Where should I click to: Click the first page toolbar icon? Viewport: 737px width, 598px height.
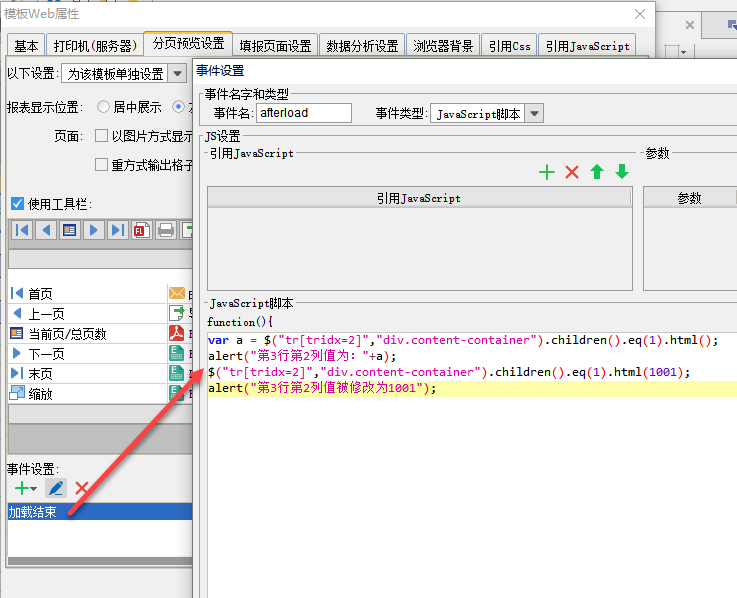pyautogui.click(x=22, y=230)
